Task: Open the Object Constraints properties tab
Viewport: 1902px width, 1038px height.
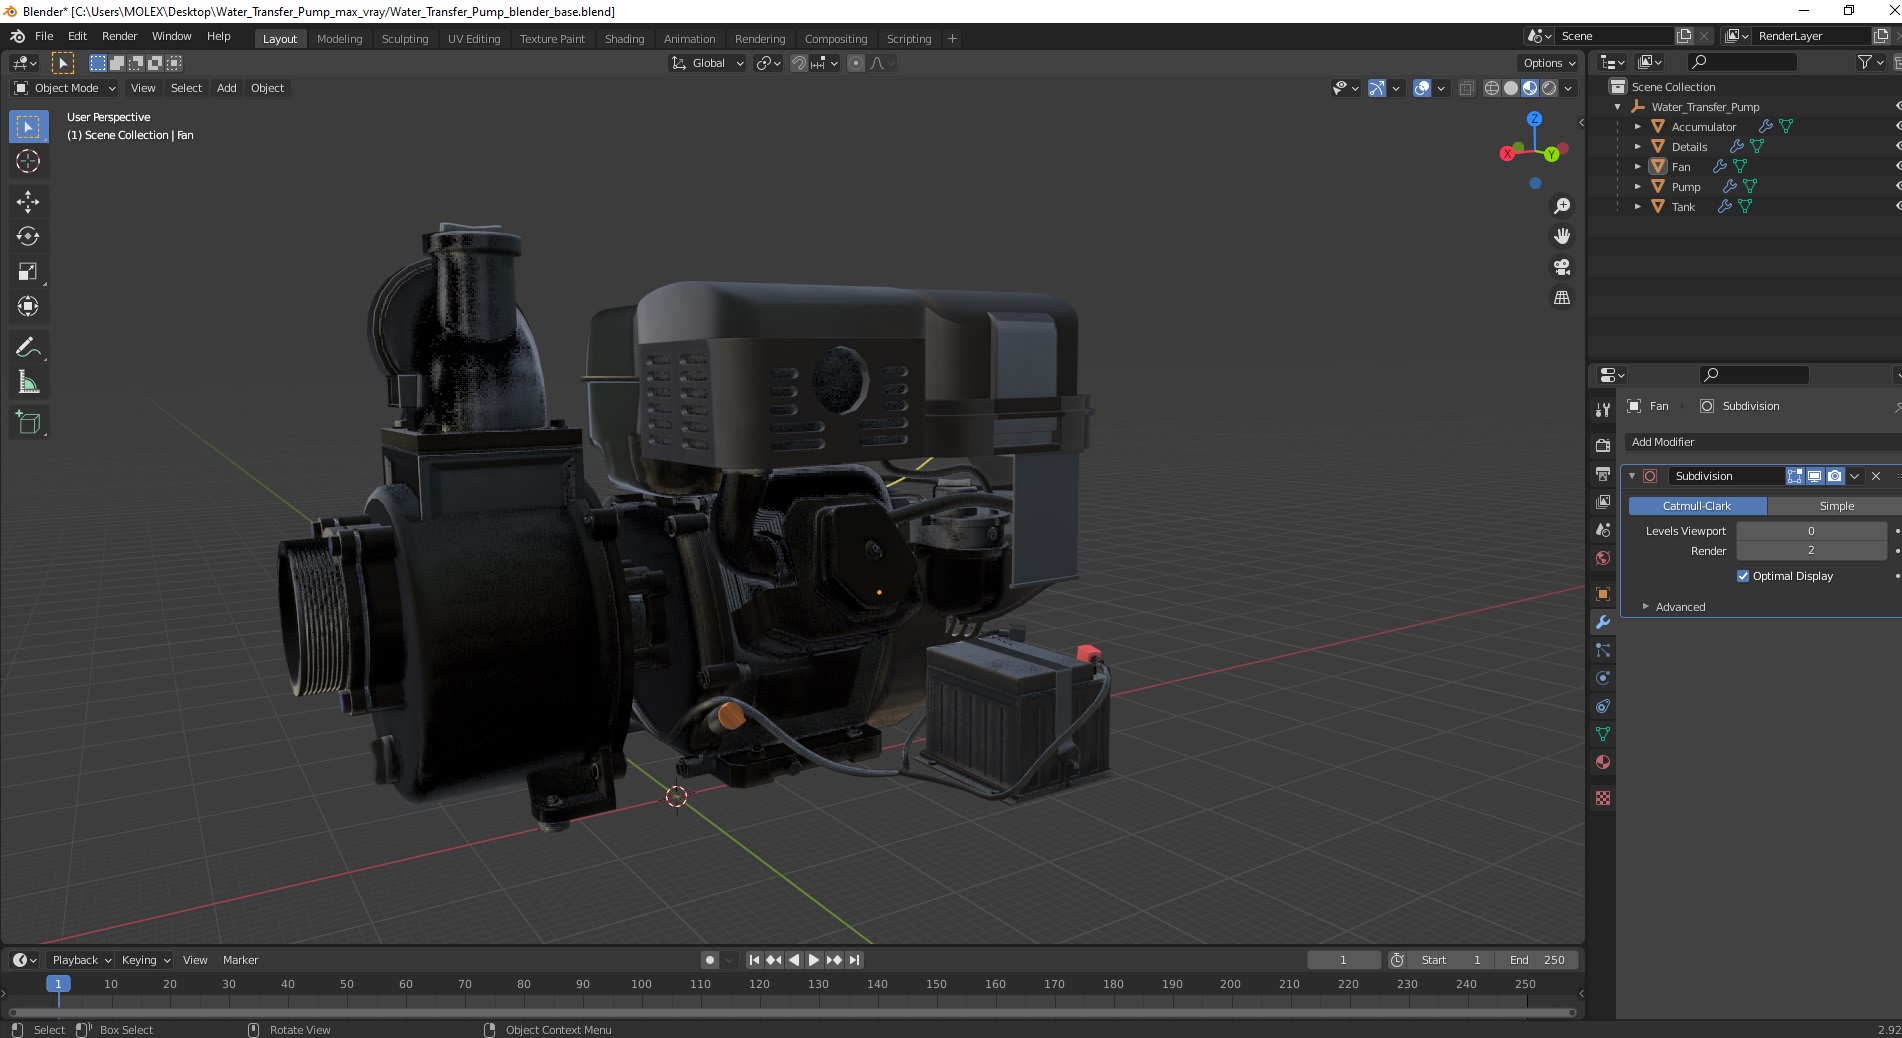Action: coord(1603,706)
